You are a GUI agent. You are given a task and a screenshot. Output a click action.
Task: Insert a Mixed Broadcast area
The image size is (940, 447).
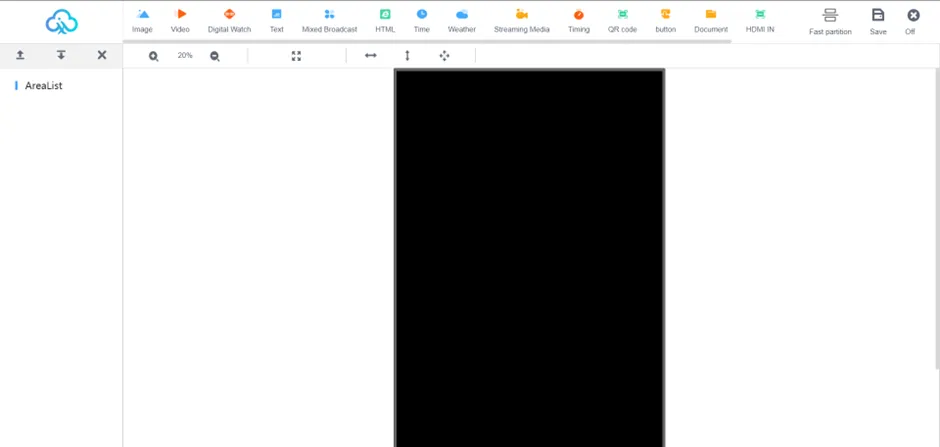pos(329,21)
